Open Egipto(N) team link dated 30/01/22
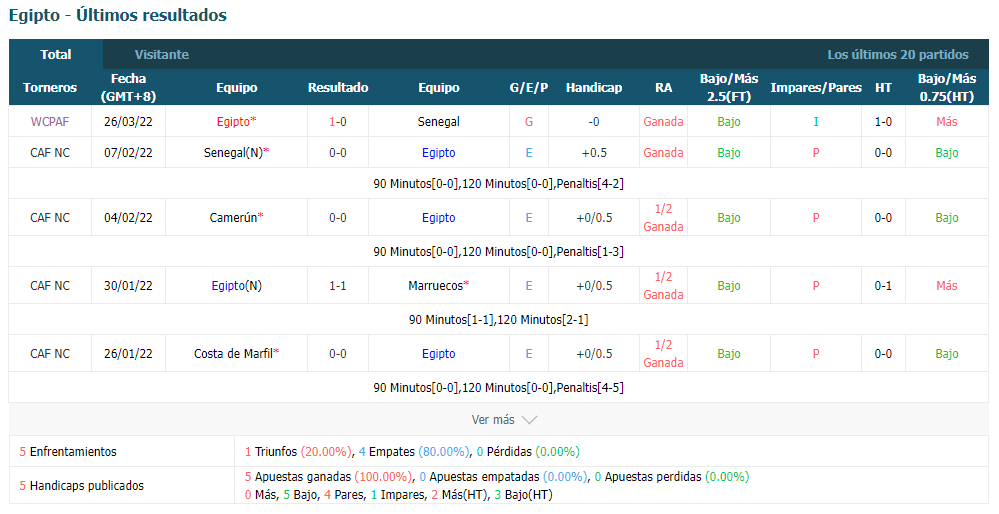Screen dimensions: 999x514 236,285
